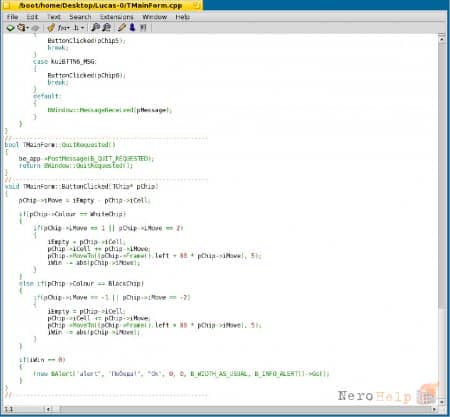Click the scroll-up arrow of vertical scrollbar

tap(442, 39)
